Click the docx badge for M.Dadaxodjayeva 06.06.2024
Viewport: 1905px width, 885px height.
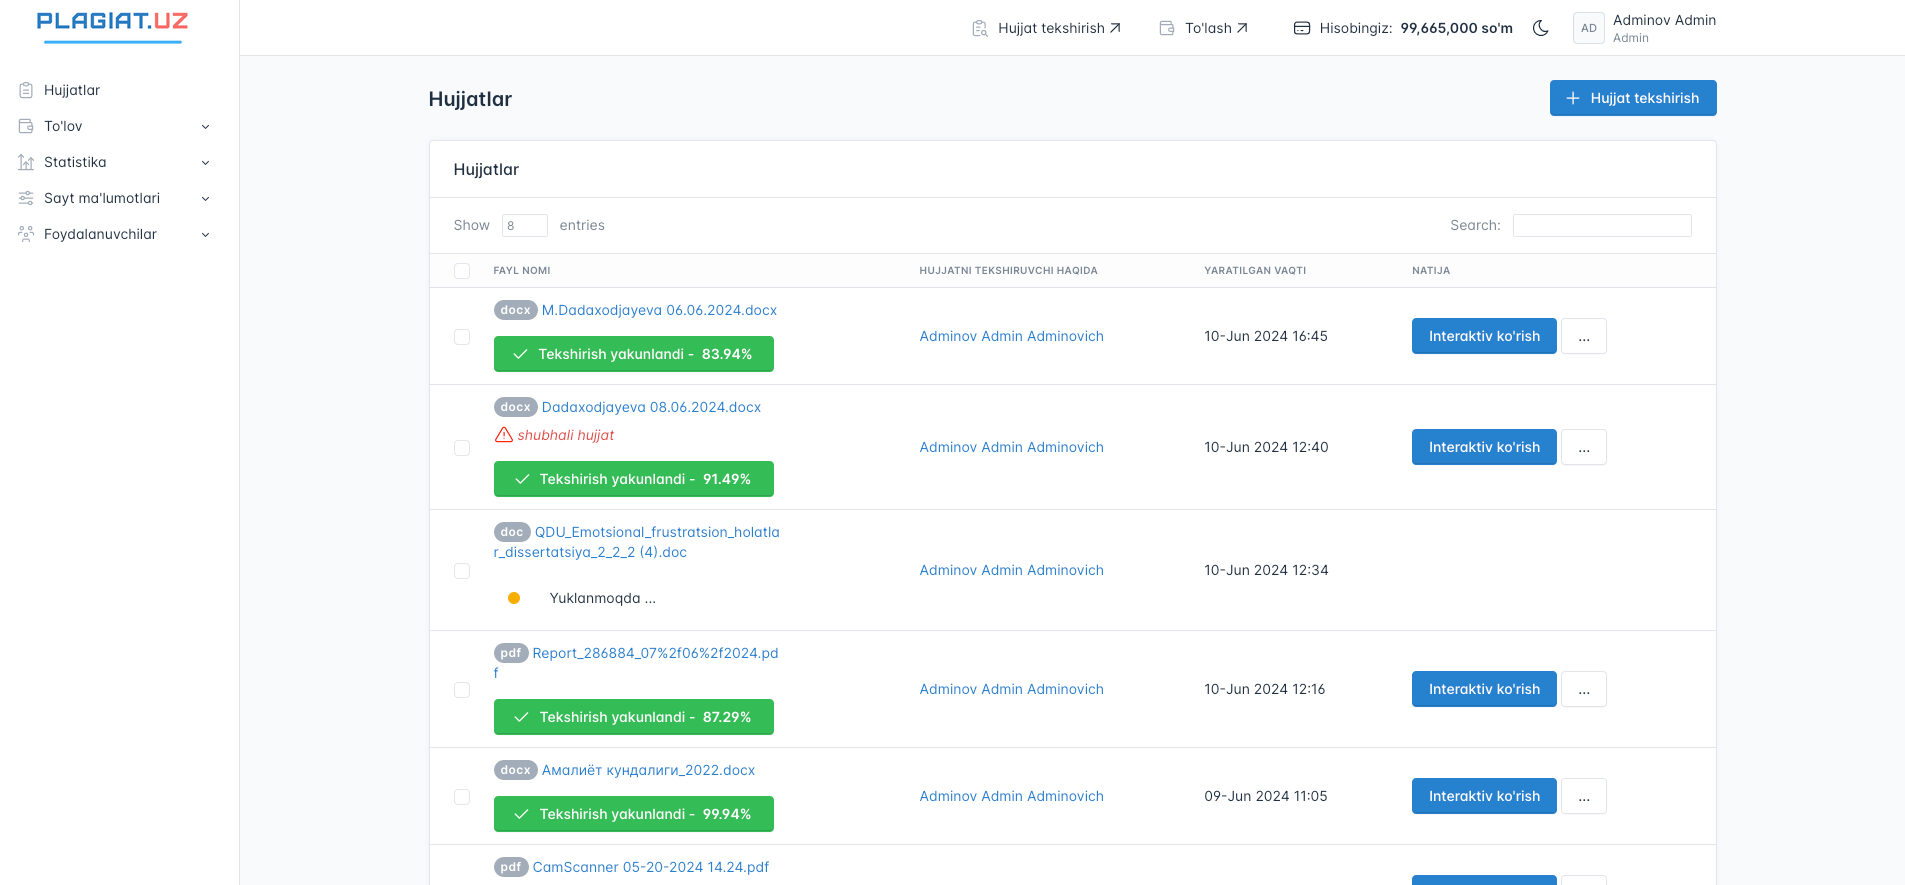pos(515,310)
